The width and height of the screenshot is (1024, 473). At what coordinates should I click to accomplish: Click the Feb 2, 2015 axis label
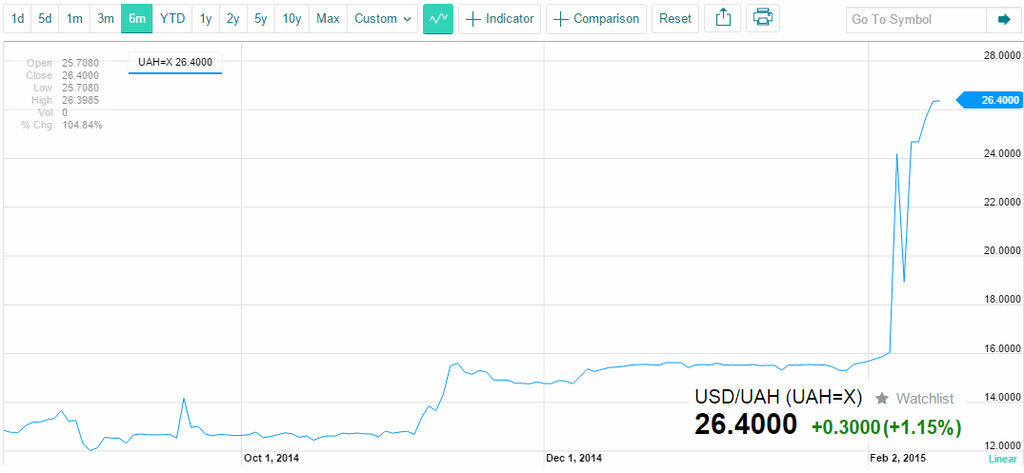point(898,457)
